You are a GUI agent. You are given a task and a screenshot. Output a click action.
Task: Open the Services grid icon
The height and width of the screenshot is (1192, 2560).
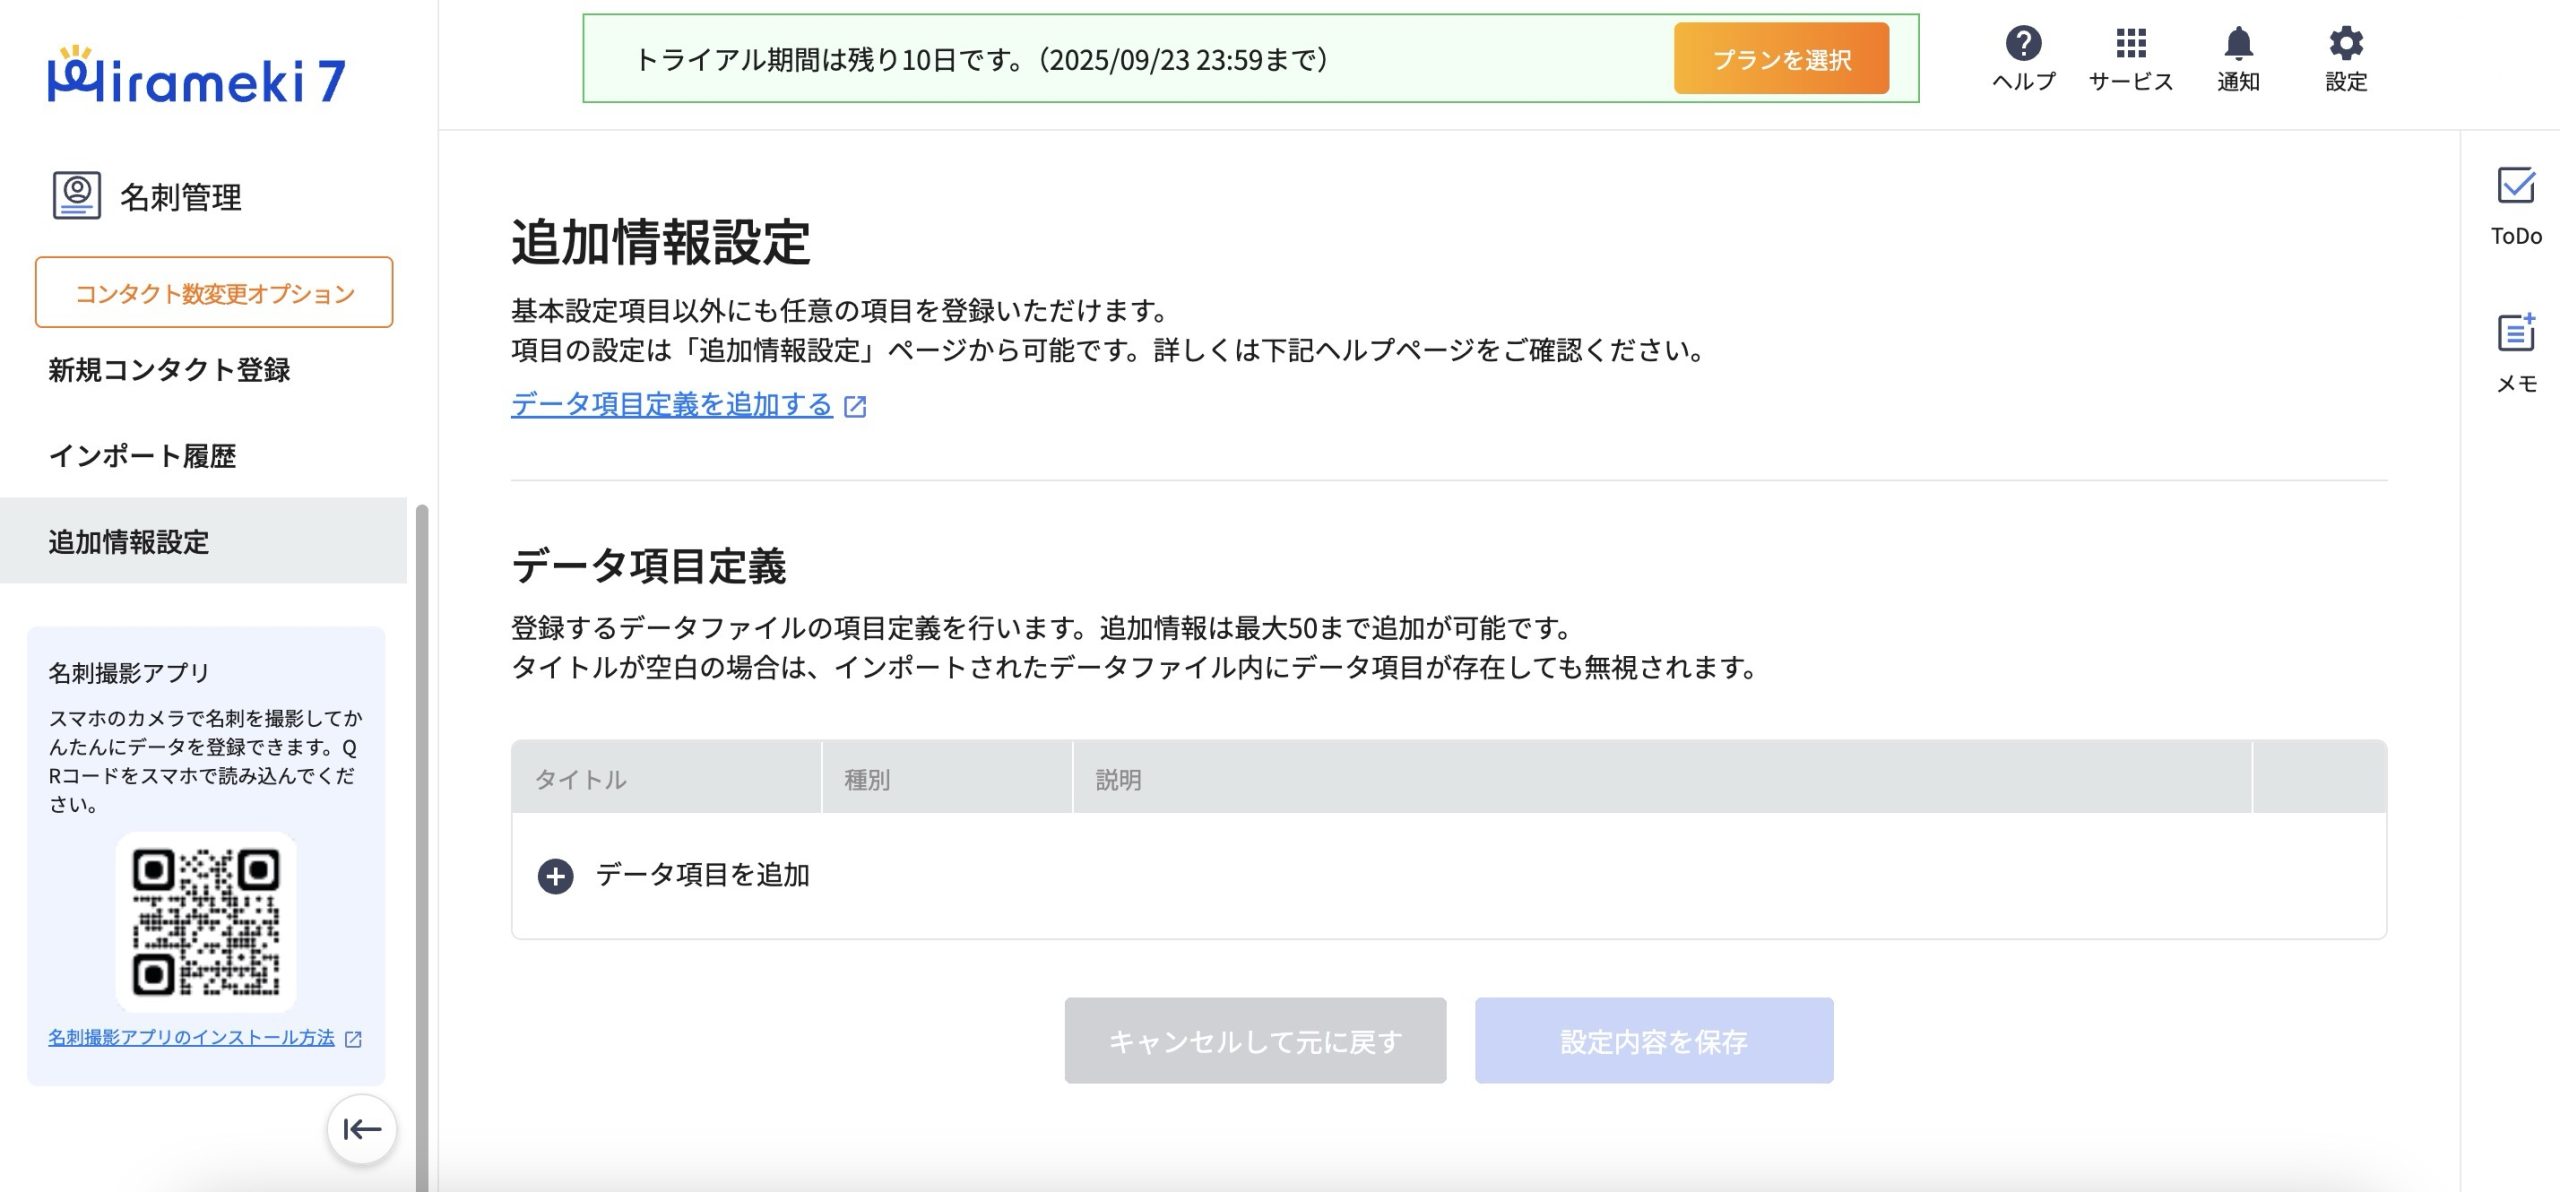coord(2130,44)
